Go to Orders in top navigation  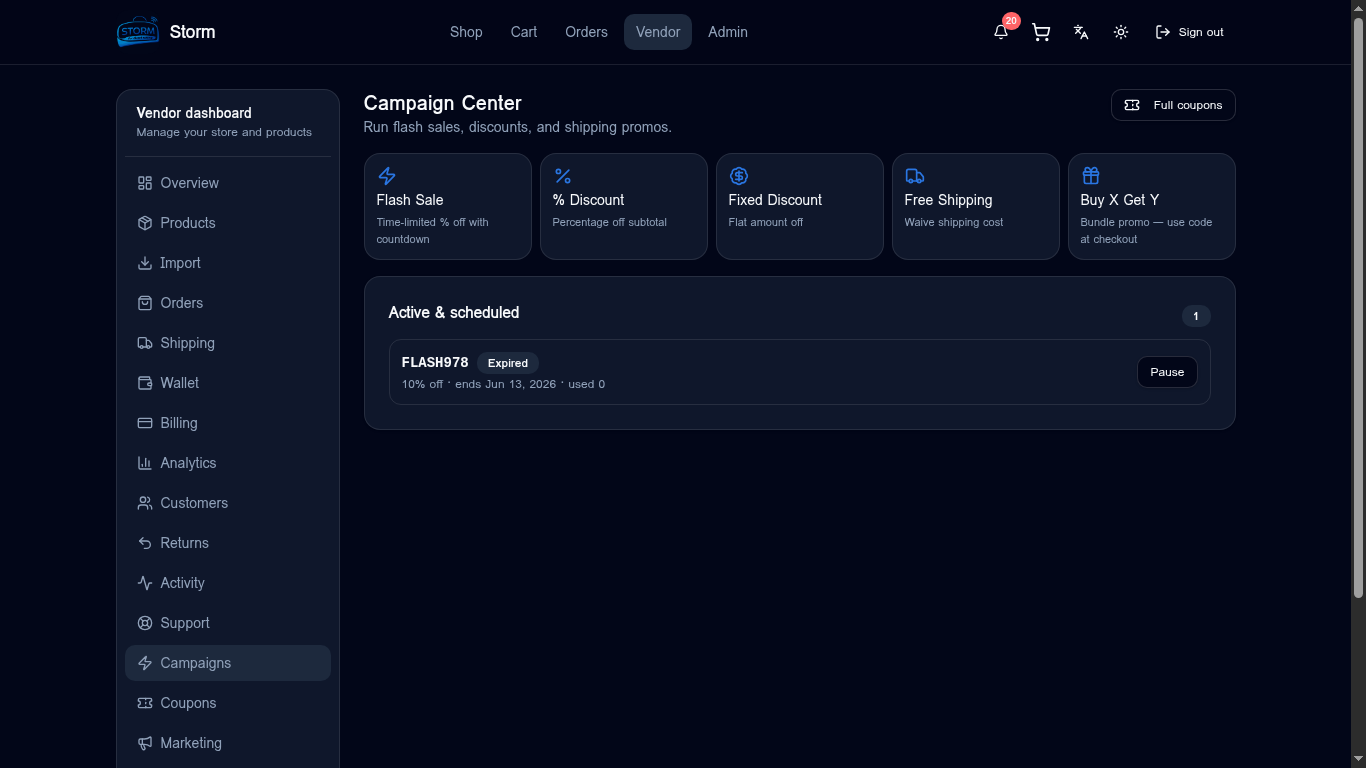[x=586, y=32]
